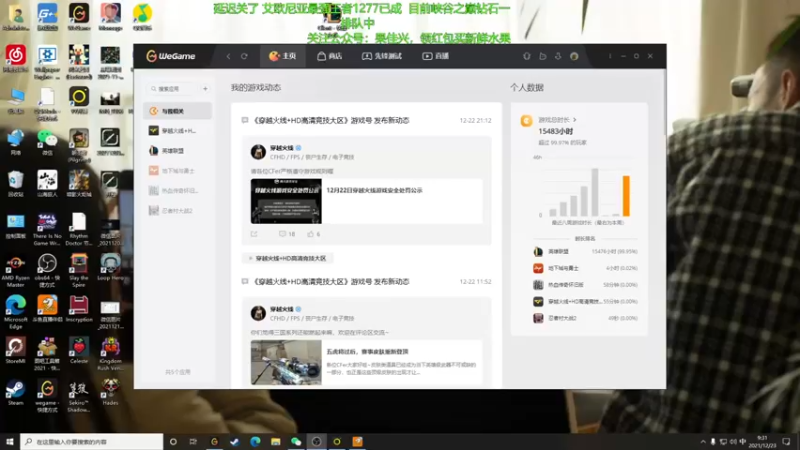Open the 五虎将过后 post title
800x450 pixels.
pos(367,352)
